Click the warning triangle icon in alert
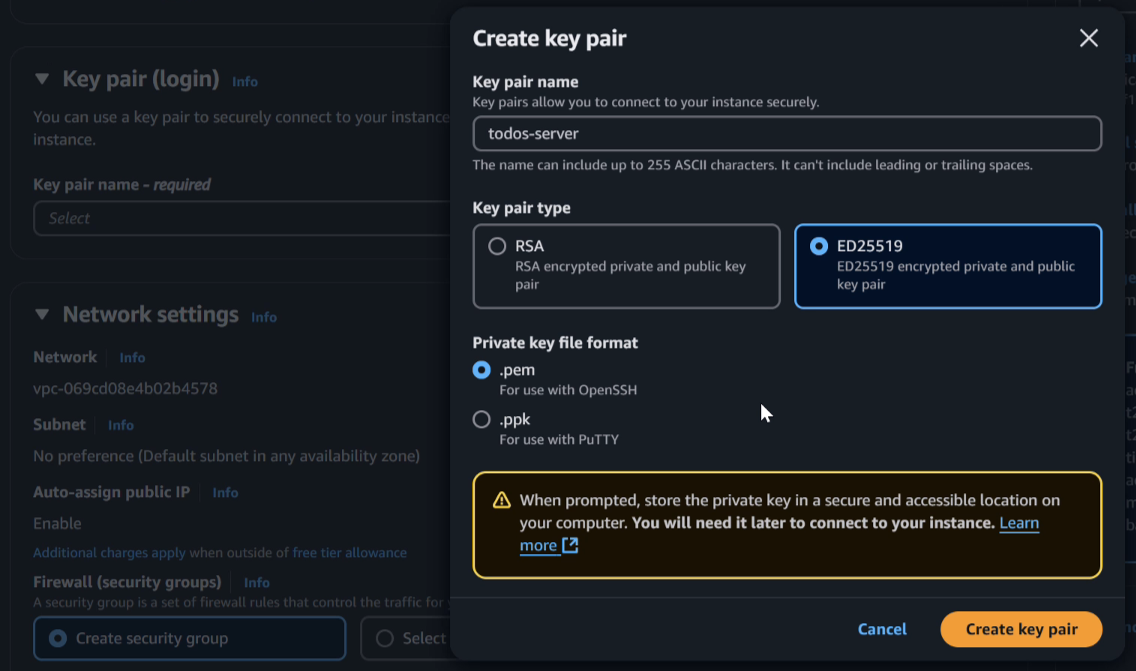 coord(501,501)
